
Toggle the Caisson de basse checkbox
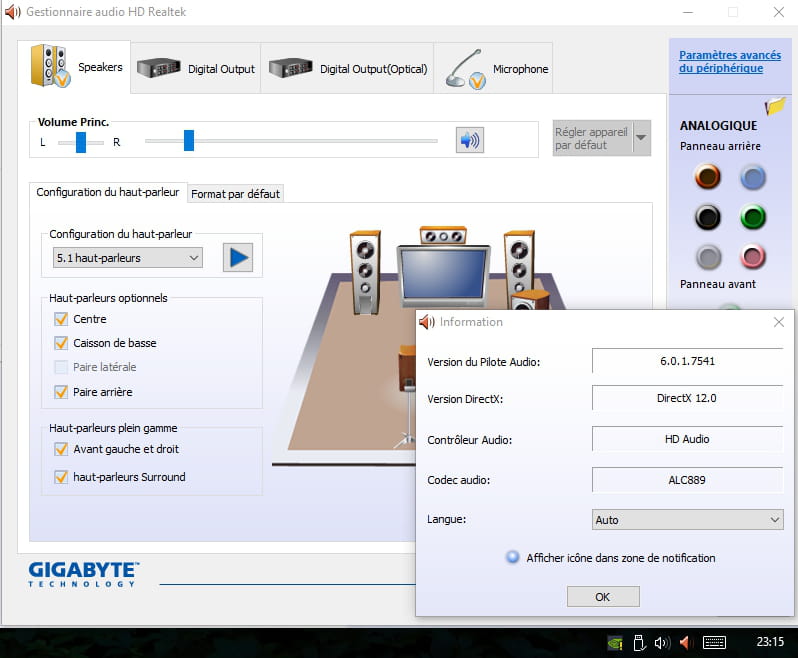pyautogui.click(x=61, y=343)
